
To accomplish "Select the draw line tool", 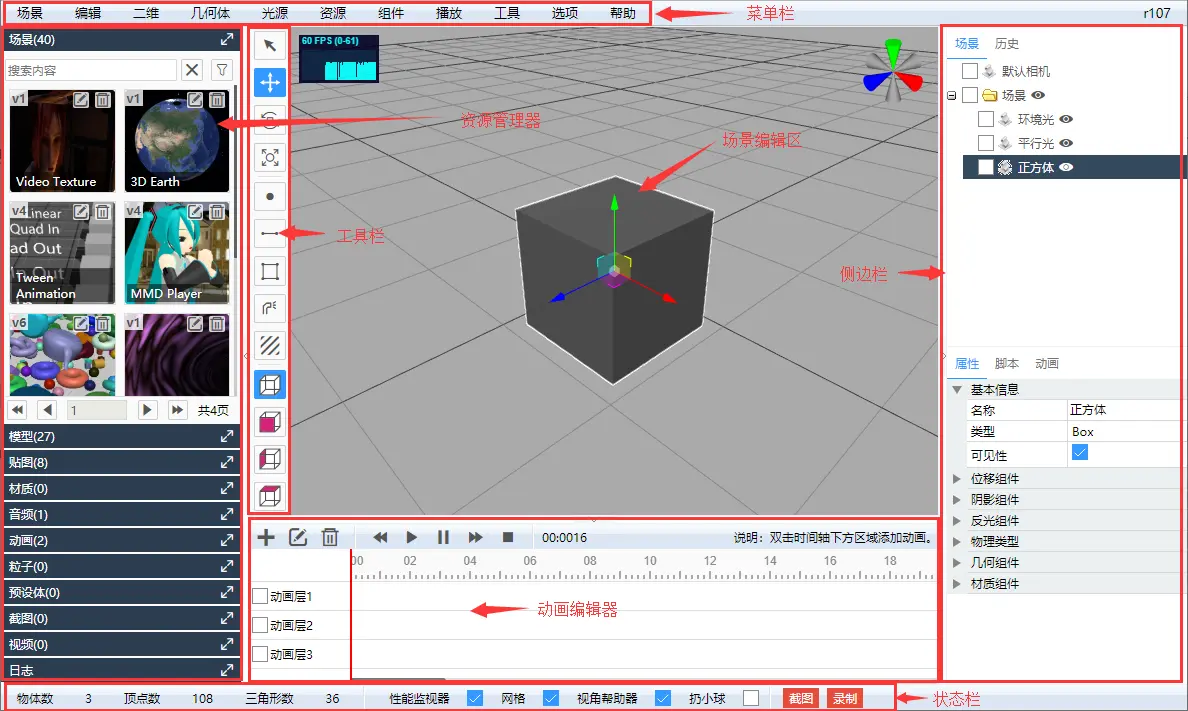I will pos(270,233).
